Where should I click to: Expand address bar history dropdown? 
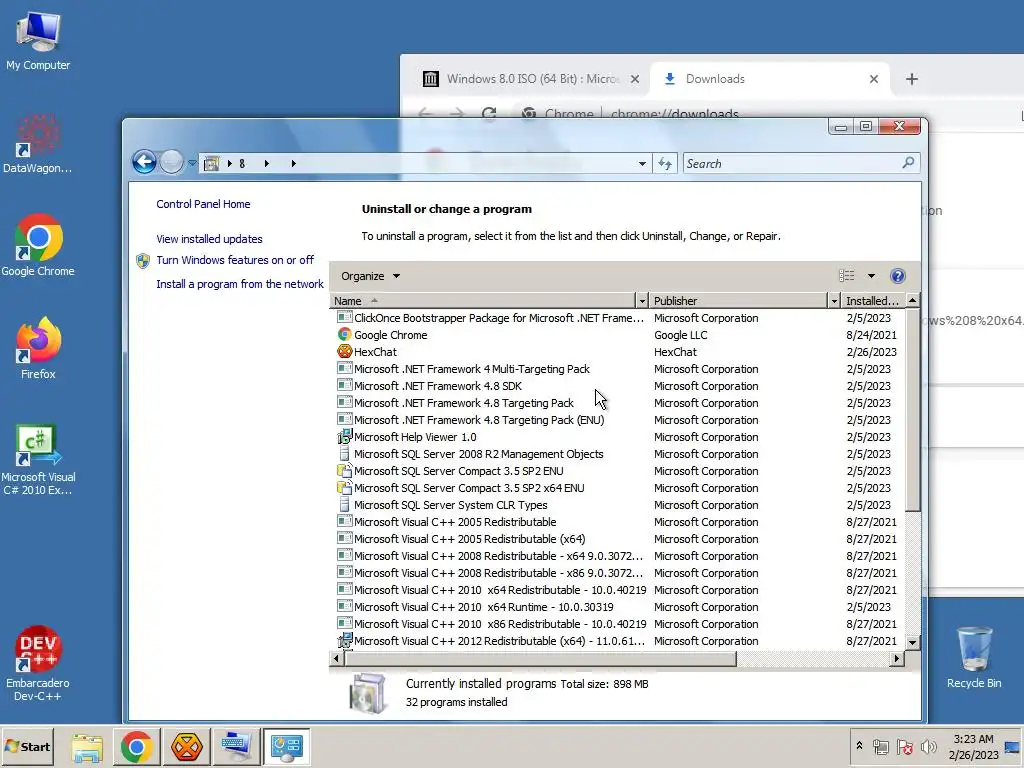642,164
